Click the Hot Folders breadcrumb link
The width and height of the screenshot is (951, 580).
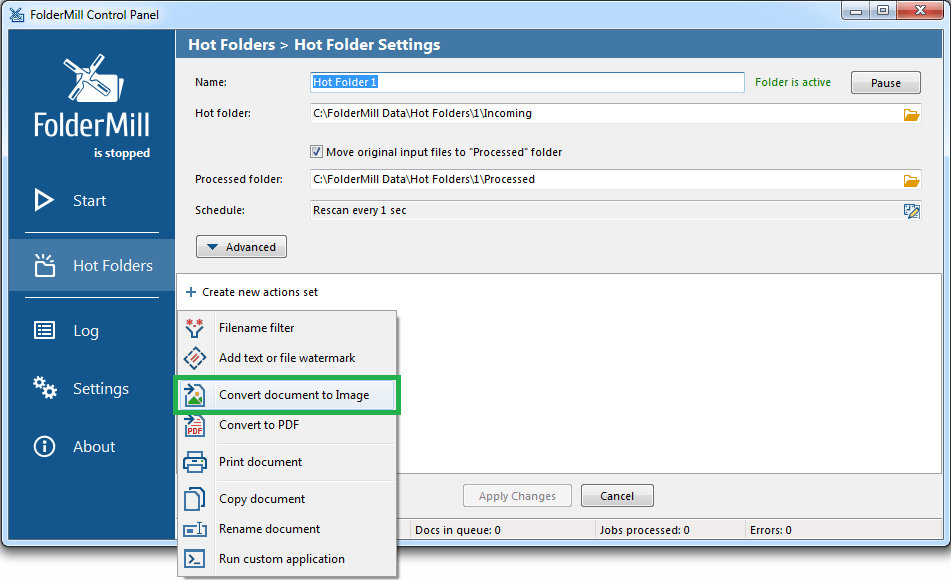point(232,44)
